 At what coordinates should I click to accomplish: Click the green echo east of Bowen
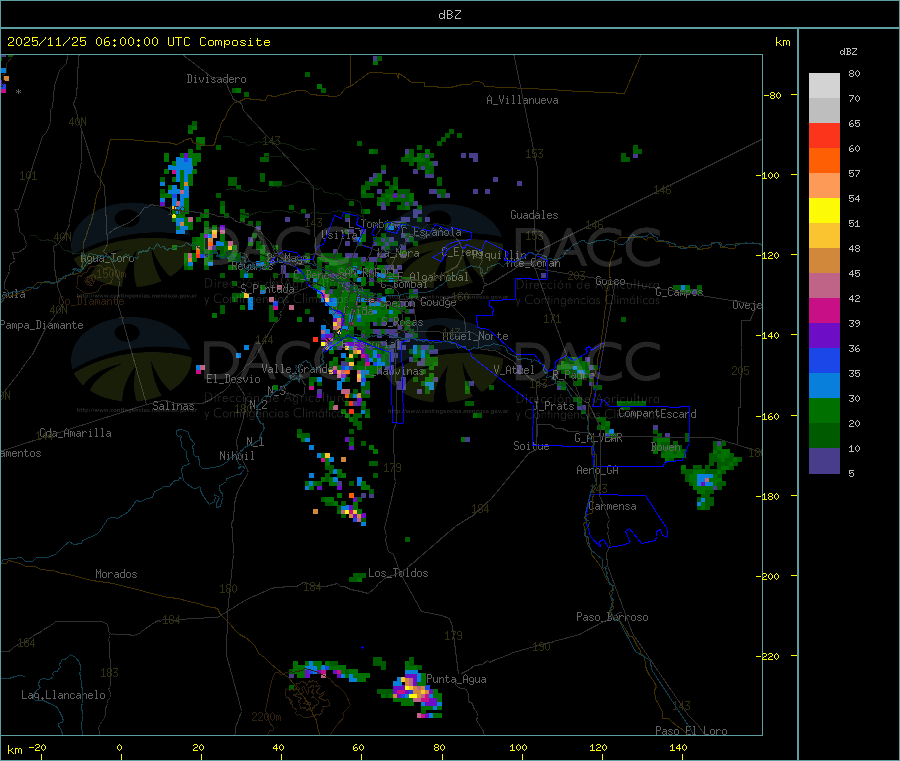coord(709,475)
